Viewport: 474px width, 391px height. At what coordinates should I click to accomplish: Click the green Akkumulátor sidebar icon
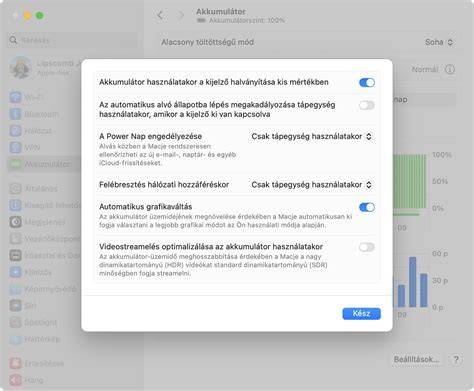[x=15, y=164]
